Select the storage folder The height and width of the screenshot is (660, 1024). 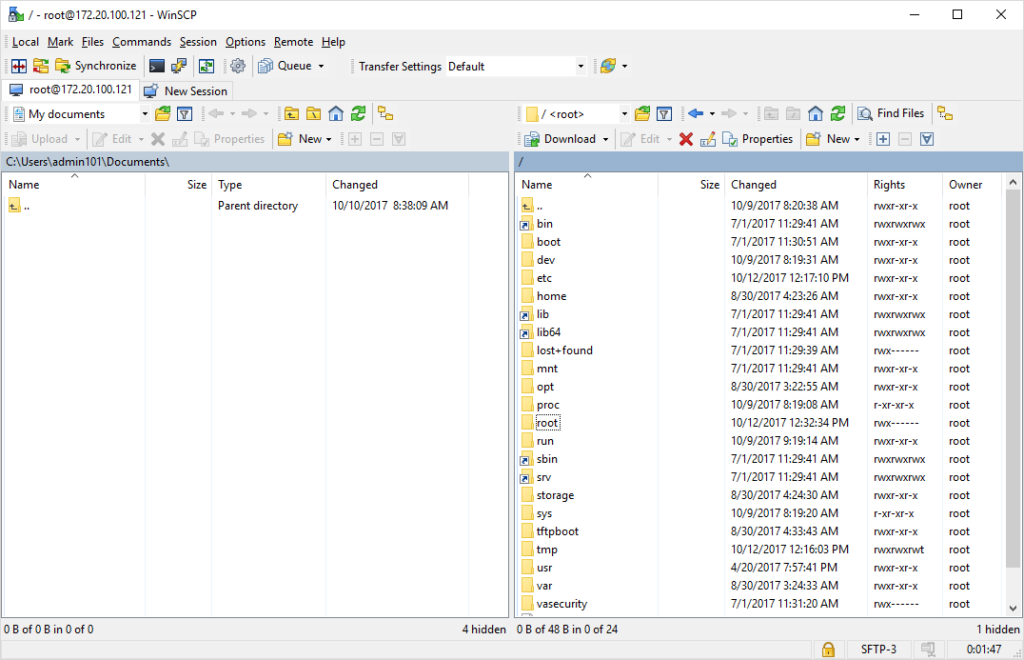(555, 495)
